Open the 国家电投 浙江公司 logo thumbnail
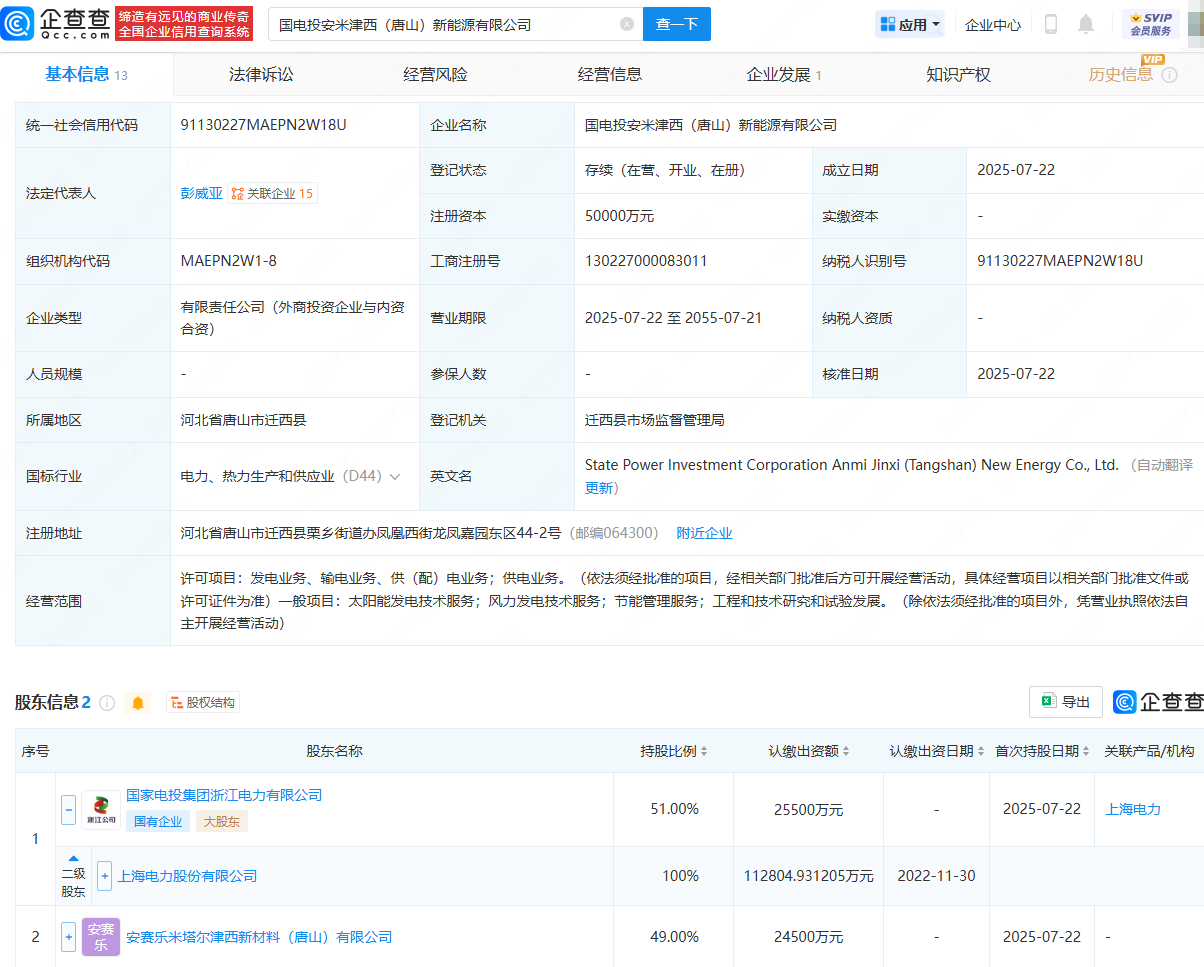The image size is (1204, 967). click(101, 810)
